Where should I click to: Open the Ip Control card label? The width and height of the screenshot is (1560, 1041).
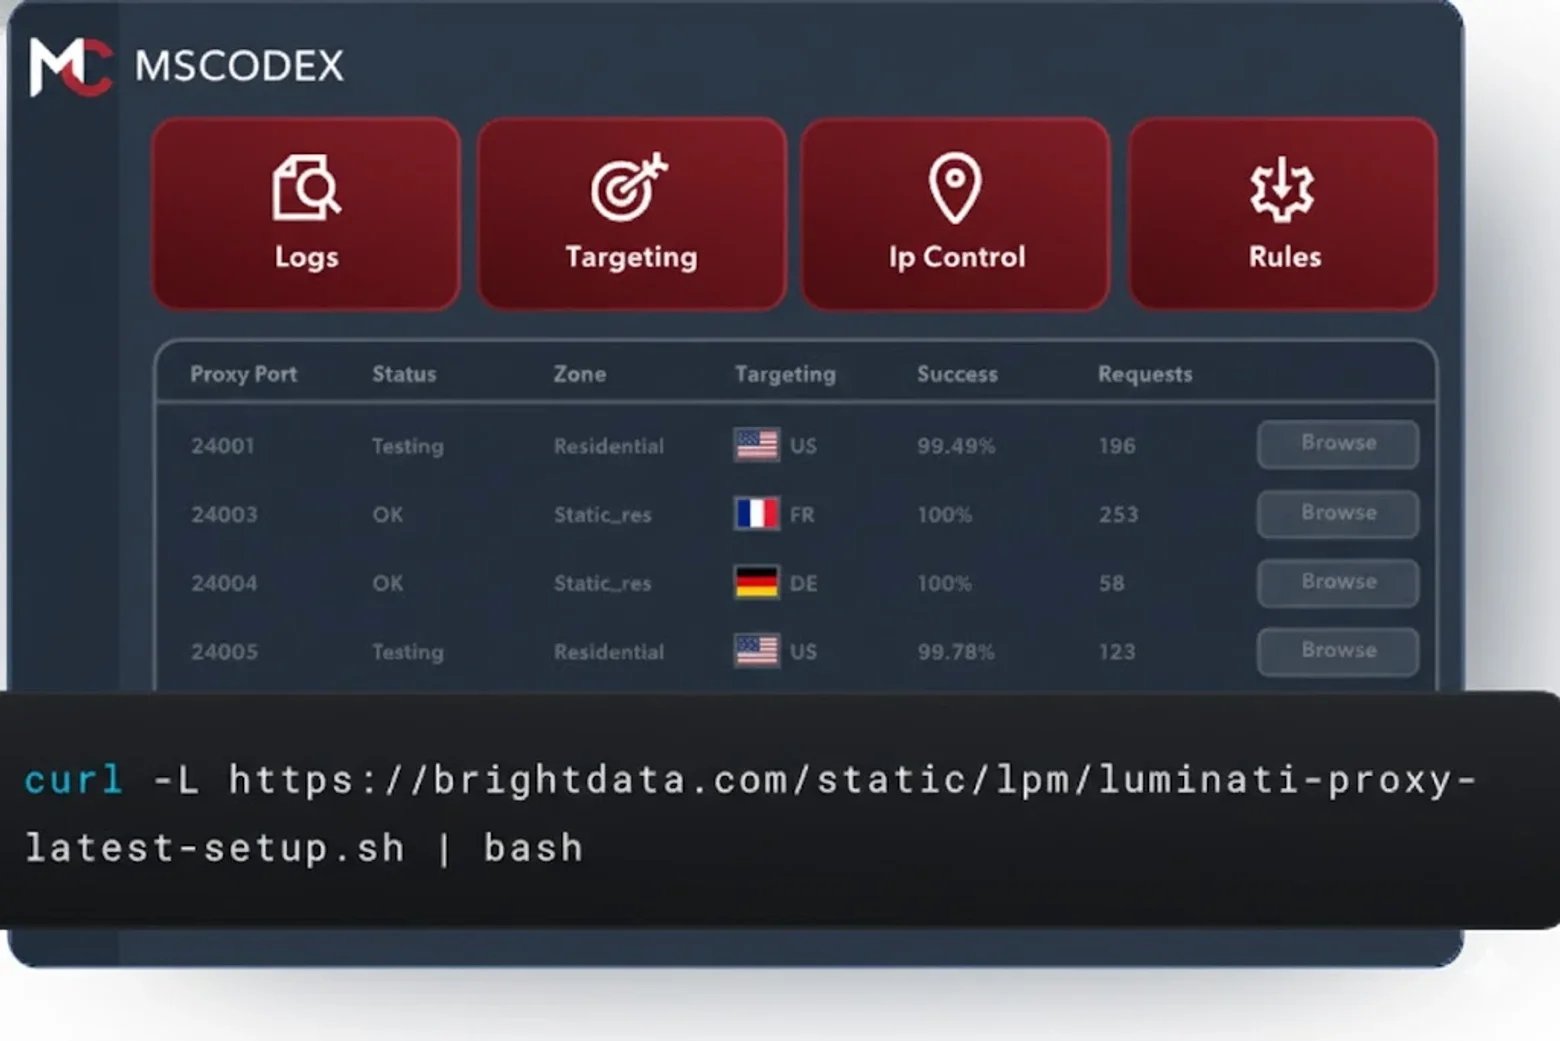tap(957, 257)
